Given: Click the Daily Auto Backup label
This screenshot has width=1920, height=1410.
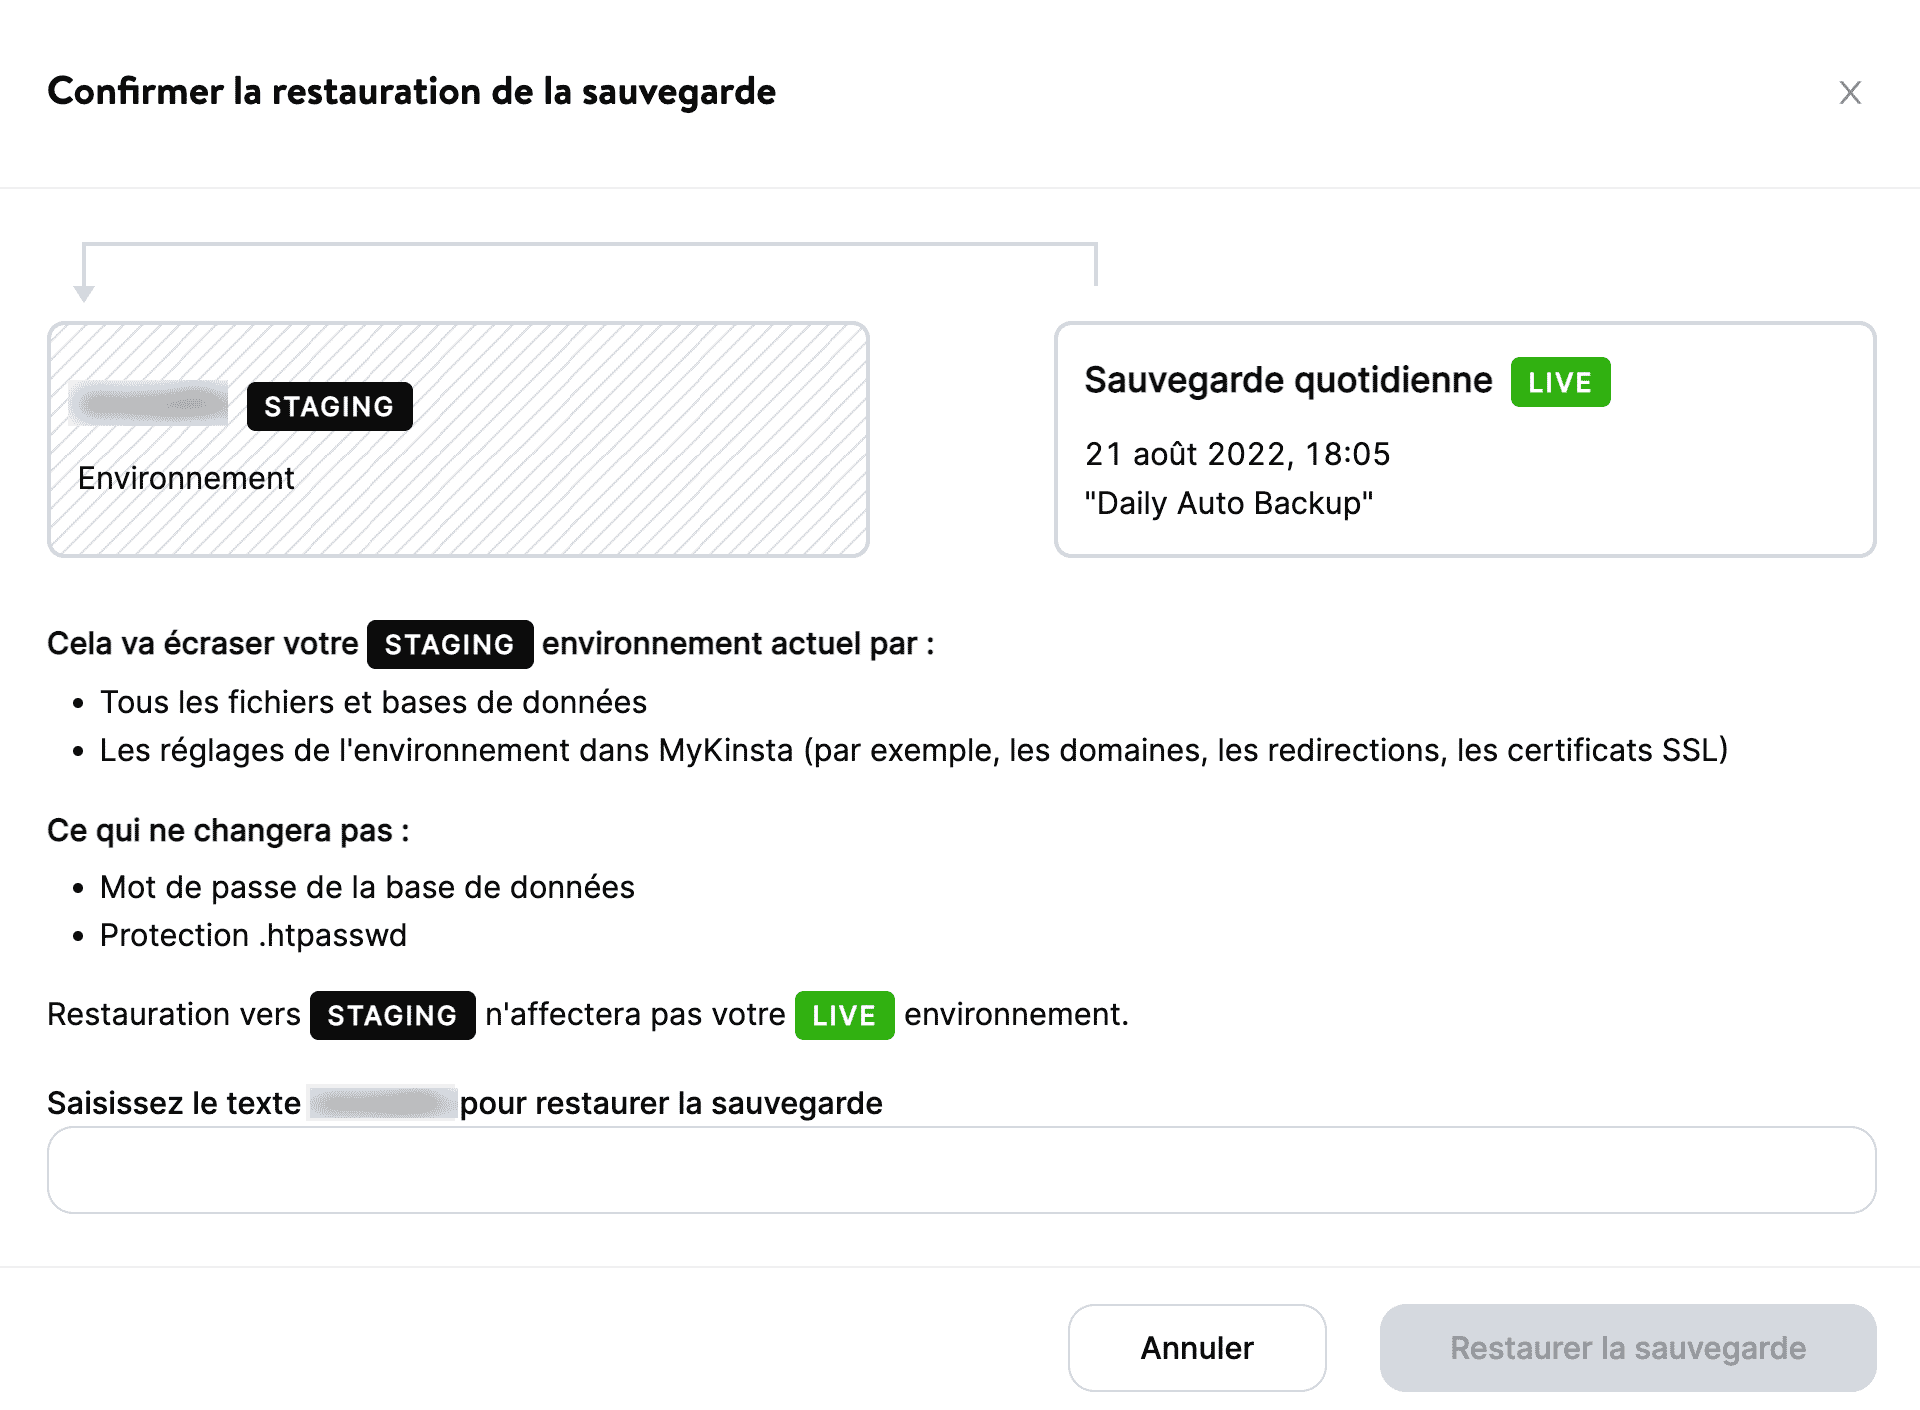Looking at the screenshot, I should click(1230, 503).
